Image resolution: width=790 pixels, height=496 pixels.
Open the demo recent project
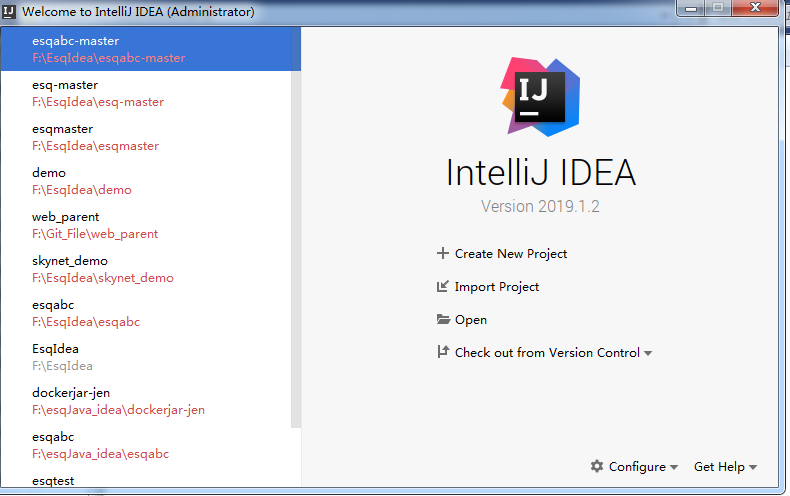tap(146, 181)
